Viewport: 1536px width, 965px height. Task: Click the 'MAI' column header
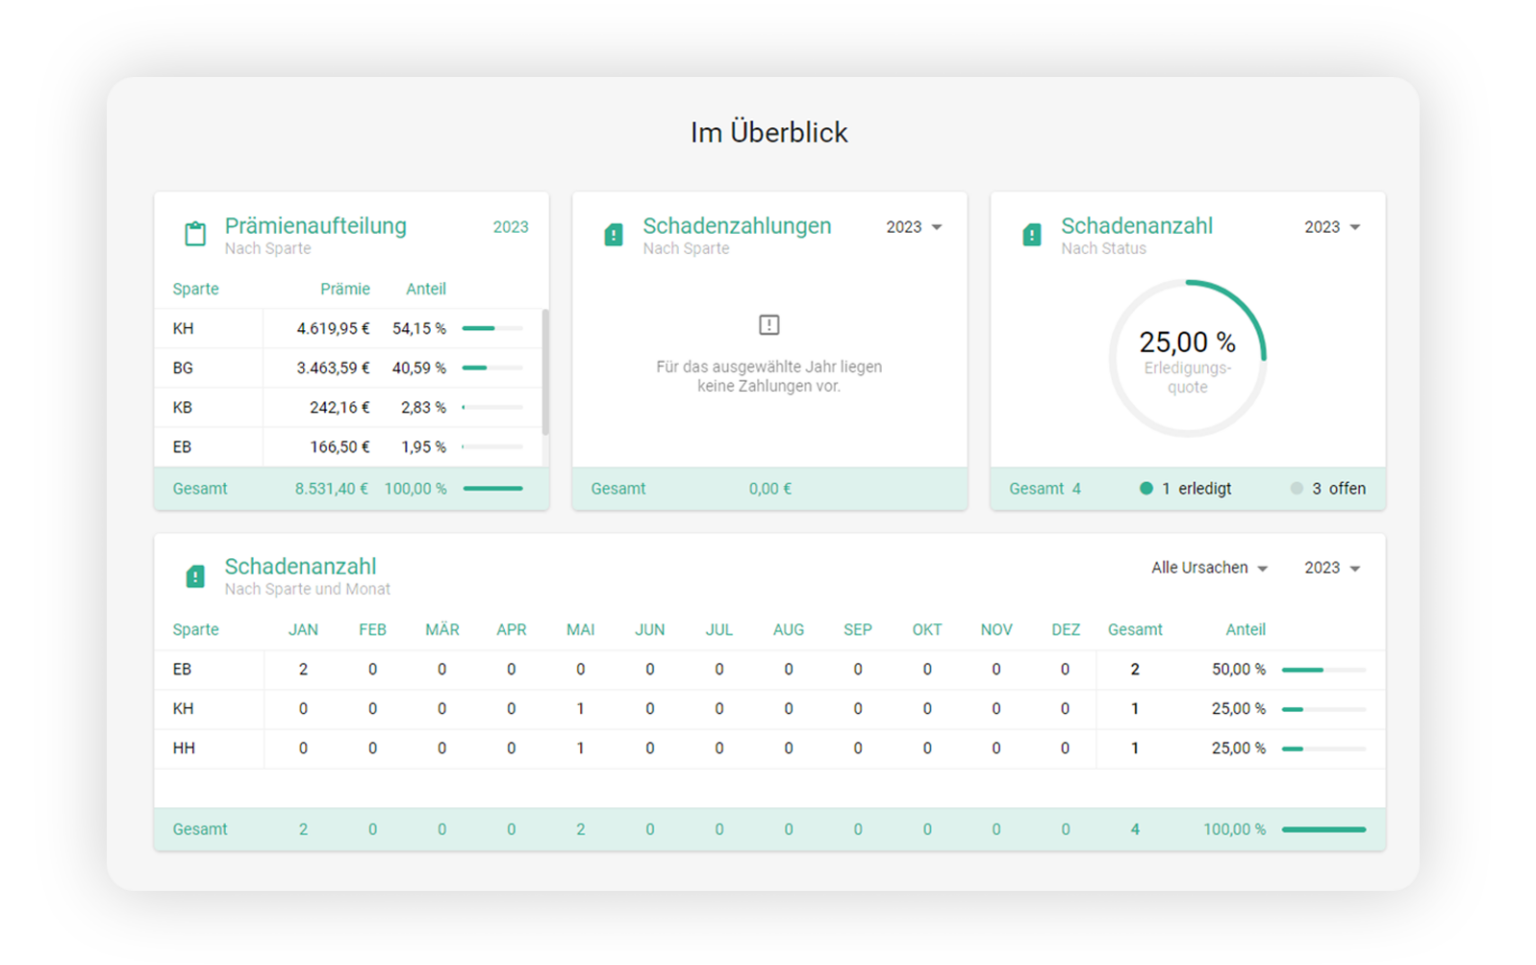(580, 630)
